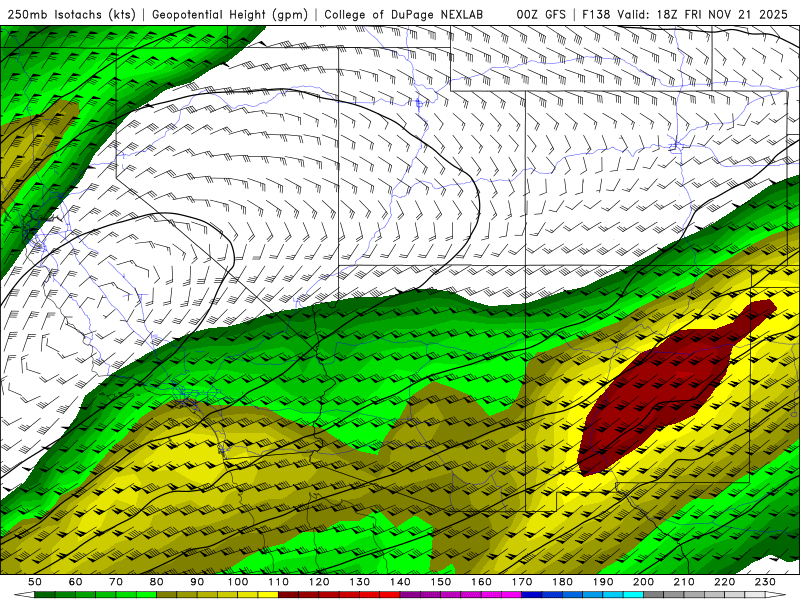Pick the cyan segment of the color bar

pos(633,595)
